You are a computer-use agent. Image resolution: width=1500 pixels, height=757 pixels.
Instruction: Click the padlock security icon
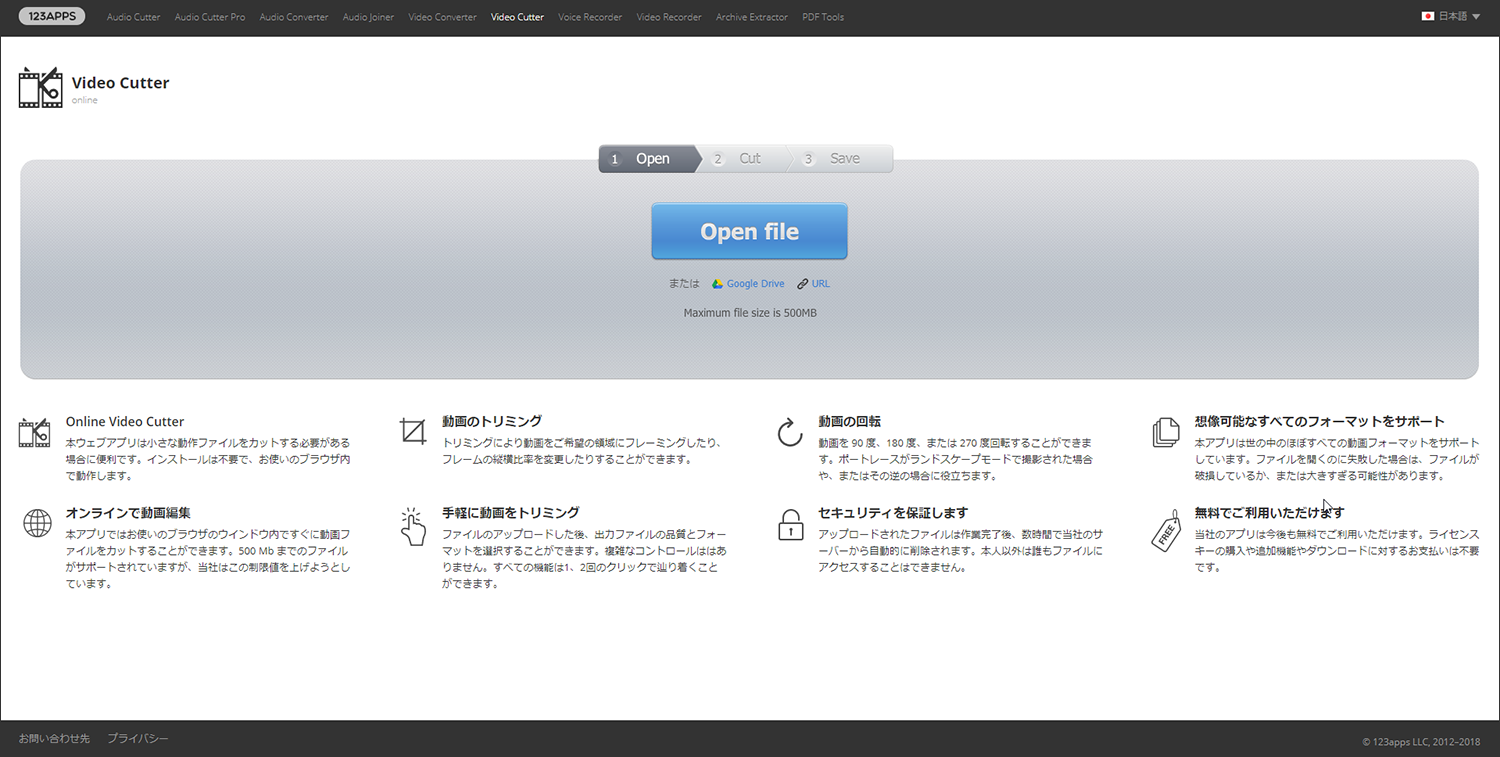790,524
